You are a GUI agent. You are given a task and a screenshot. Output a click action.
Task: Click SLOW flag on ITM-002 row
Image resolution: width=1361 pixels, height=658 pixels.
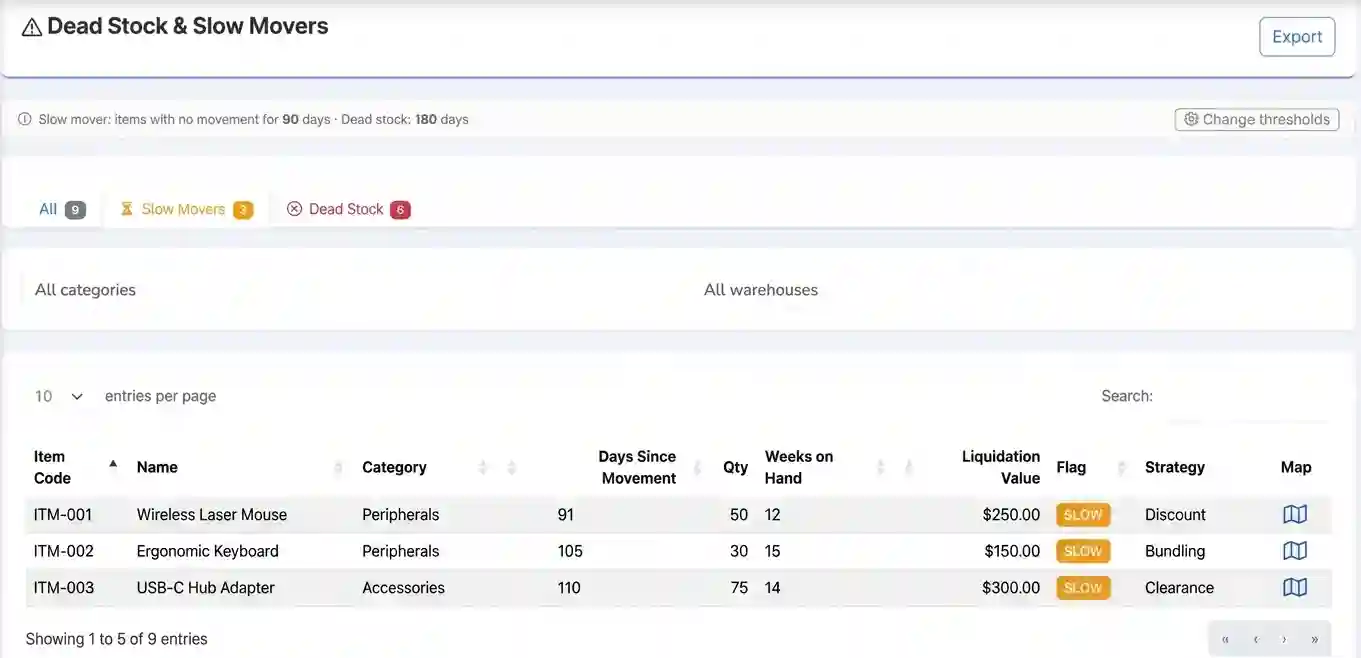[x=1083, y=551]
